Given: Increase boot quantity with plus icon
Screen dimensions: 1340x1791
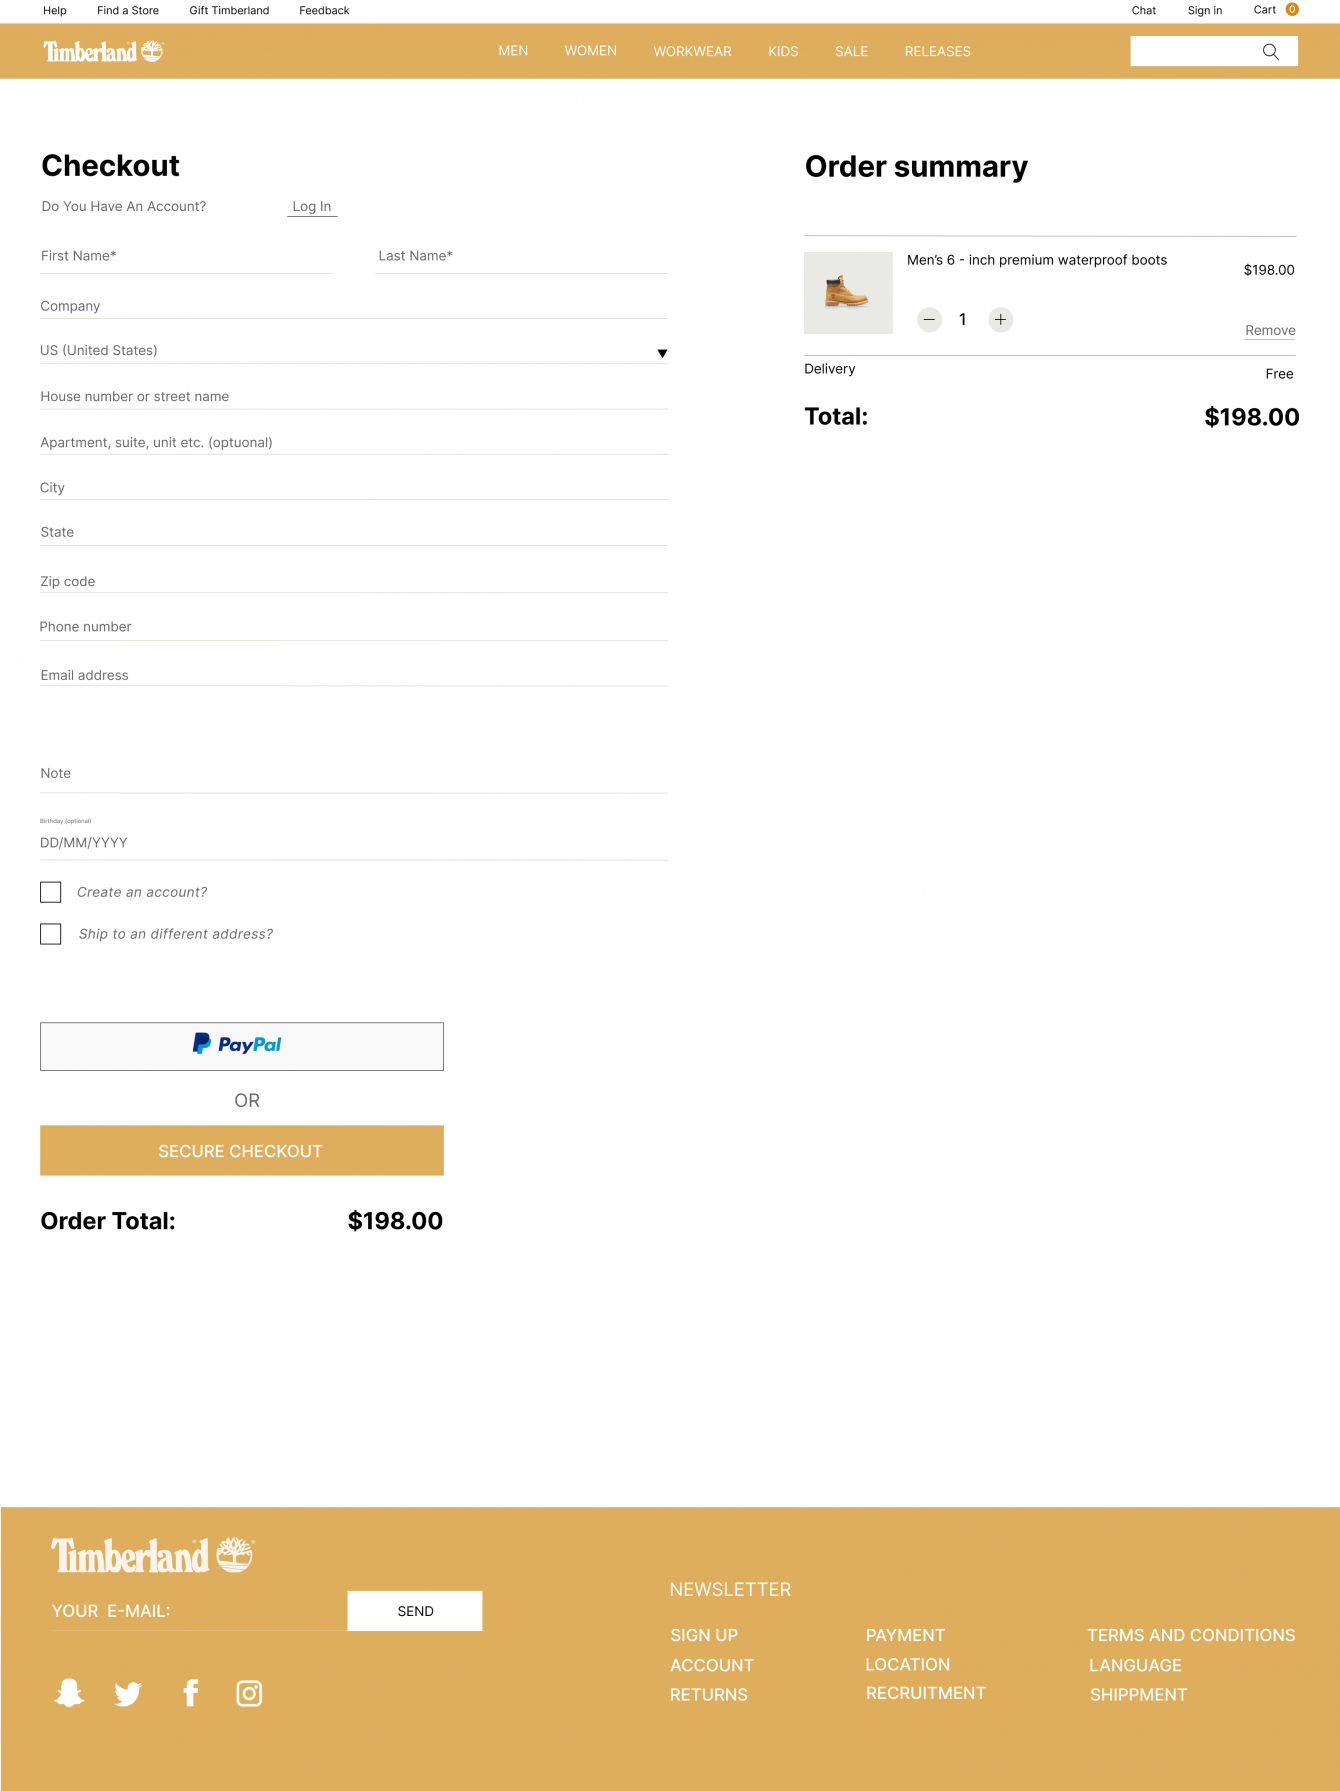Looking at the screenshot, I should click(x=1000, y=320).
